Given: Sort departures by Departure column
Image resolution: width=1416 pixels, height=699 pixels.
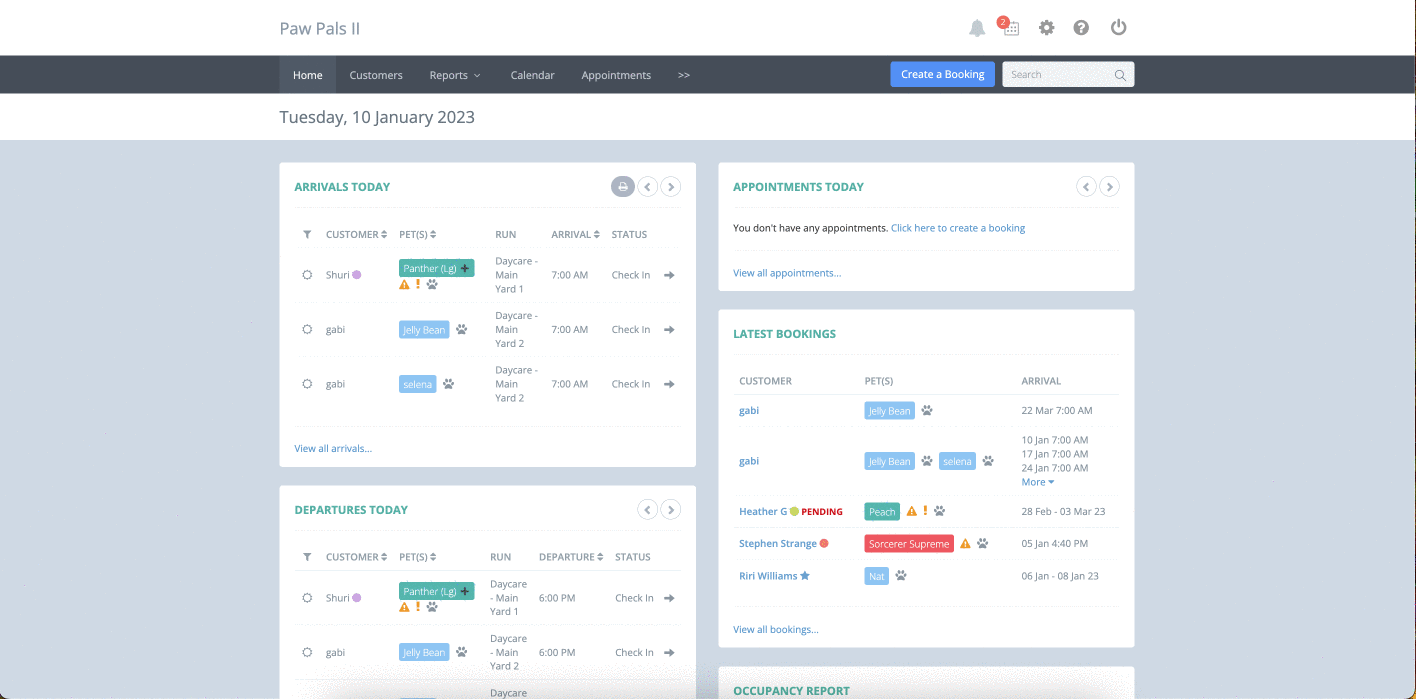Looking at the screenshot, I should click(571, 558).
